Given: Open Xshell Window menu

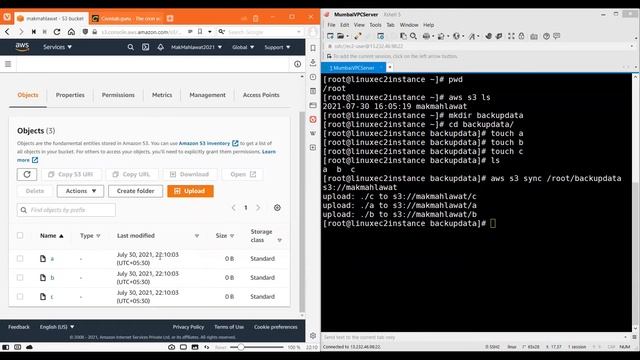Looking at the screenshot, I should pyautogui.click(x=409, y=25).
